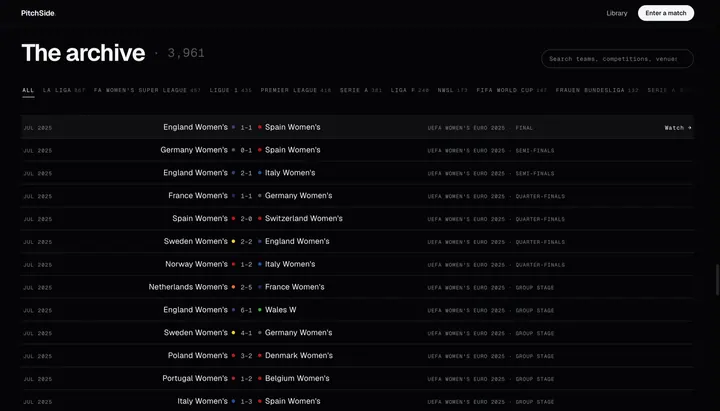Open France Women's 1-1 Germany Women's match
The image size is (720, 411).
point(357,196)
